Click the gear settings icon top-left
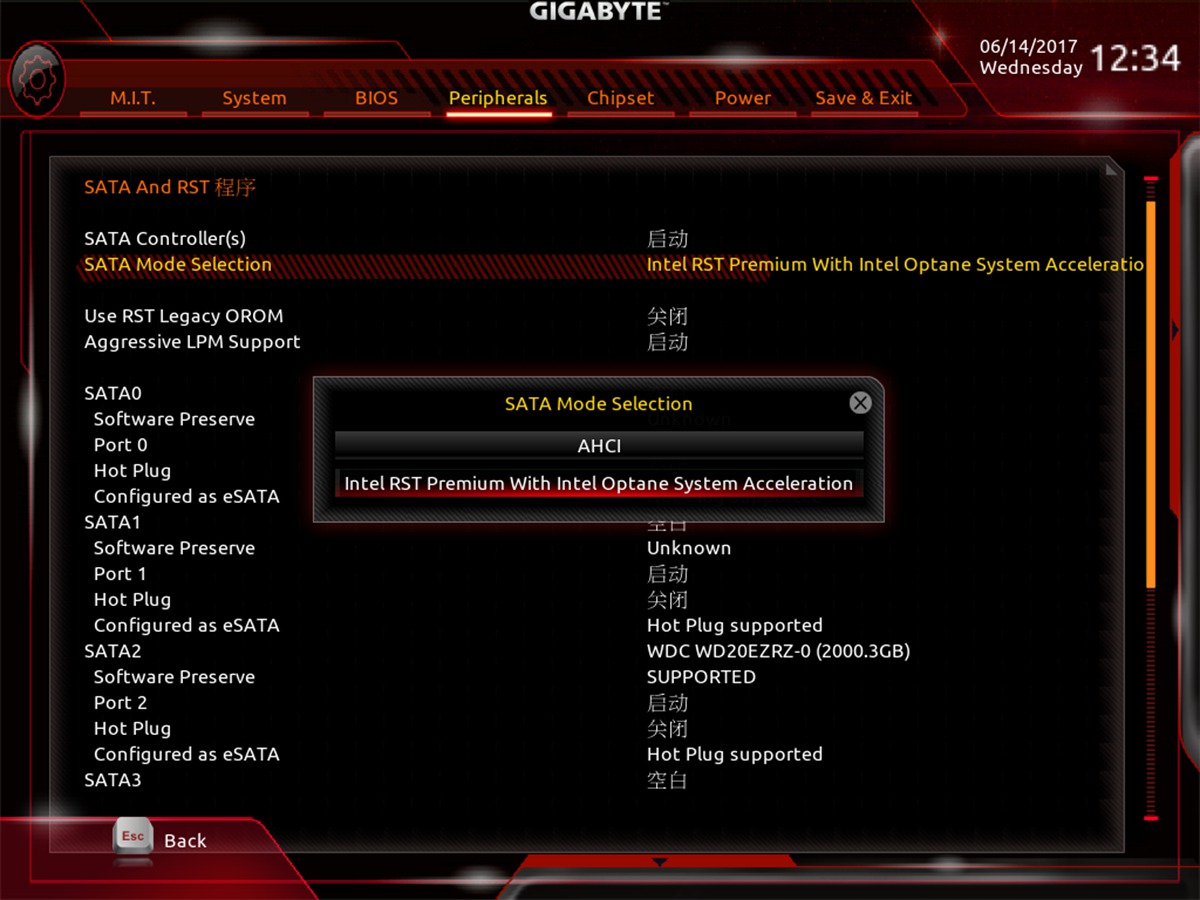1200x900 pixels. (37, 79)
